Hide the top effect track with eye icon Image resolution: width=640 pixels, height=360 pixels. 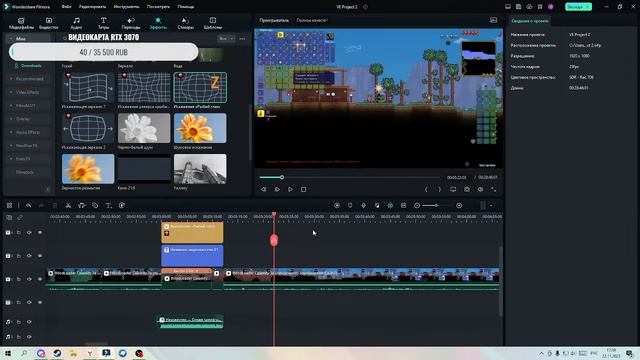(40, 232)
